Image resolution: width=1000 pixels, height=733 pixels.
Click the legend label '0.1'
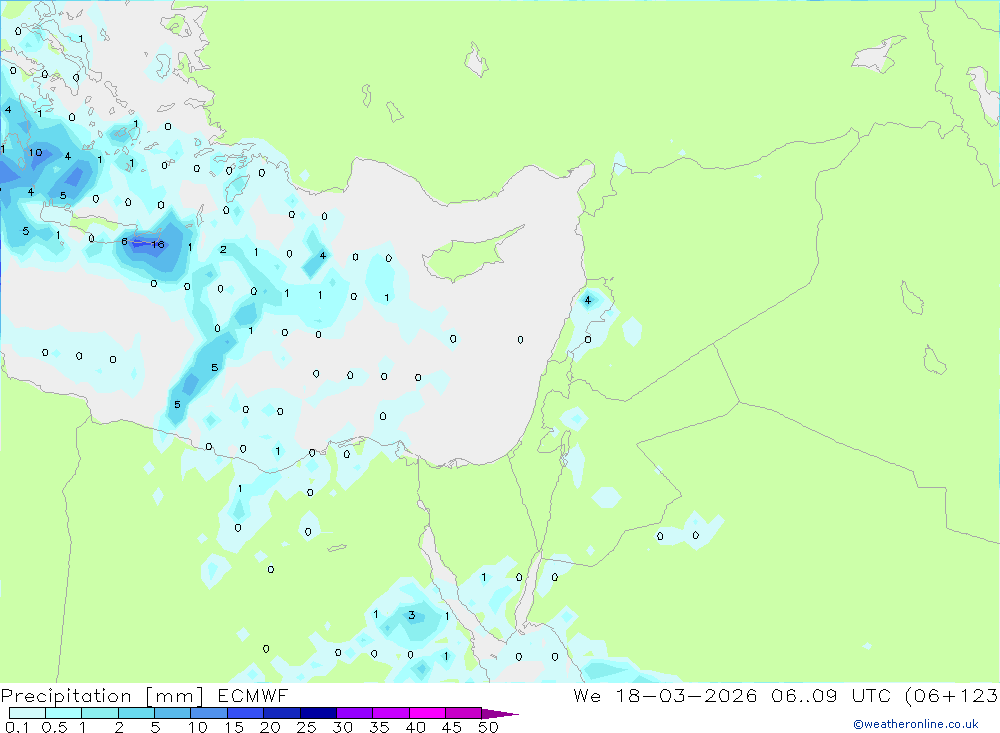pyautogui.click(x=17, y=727)
